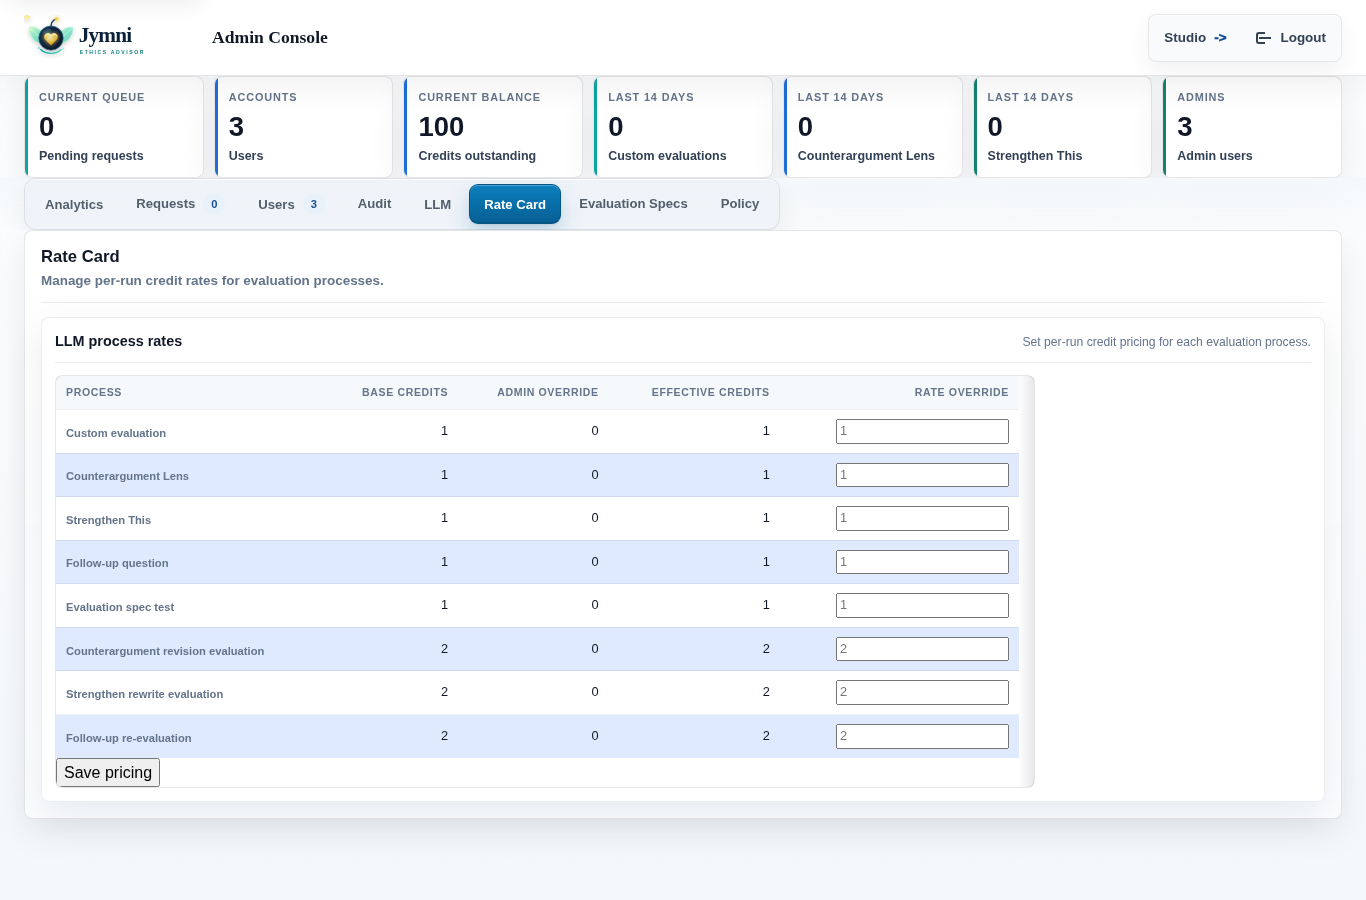Click the Current Balance credits card
1366x900 pixels.
(493, 127)
